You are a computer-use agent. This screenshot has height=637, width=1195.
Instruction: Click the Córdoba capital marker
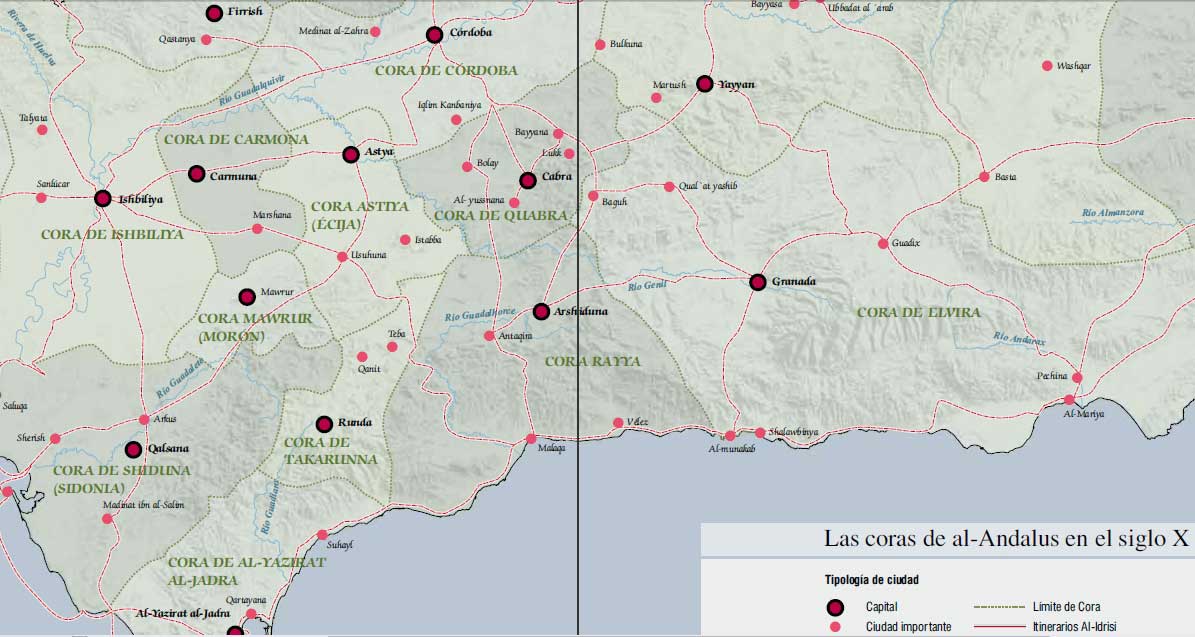(x=434, y=35)
